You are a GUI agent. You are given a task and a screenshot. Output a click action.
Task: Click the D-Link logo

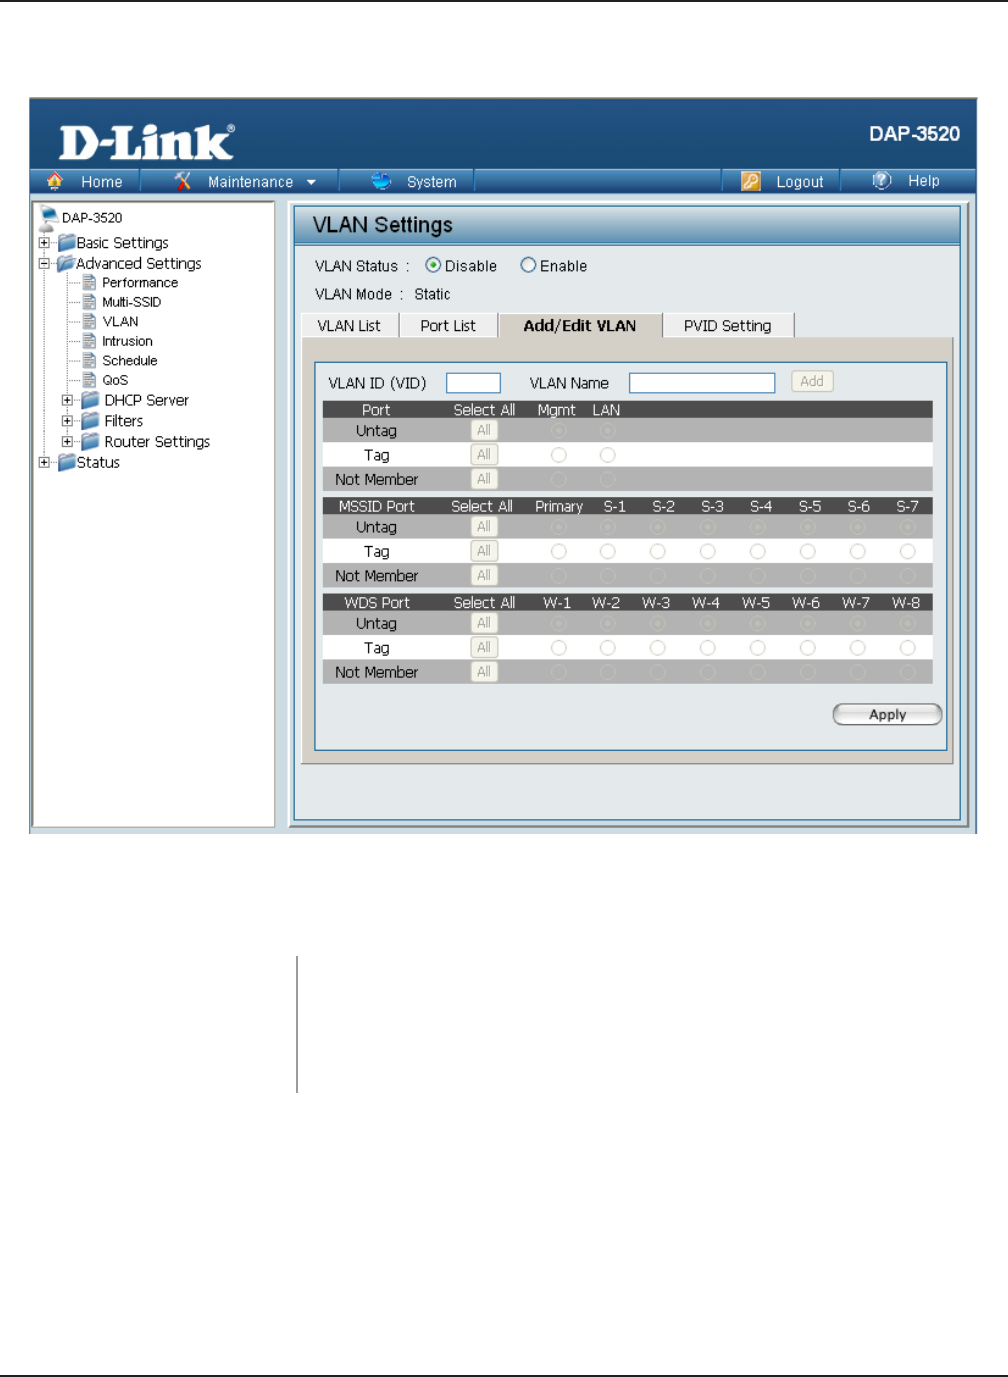coord(147,142)
